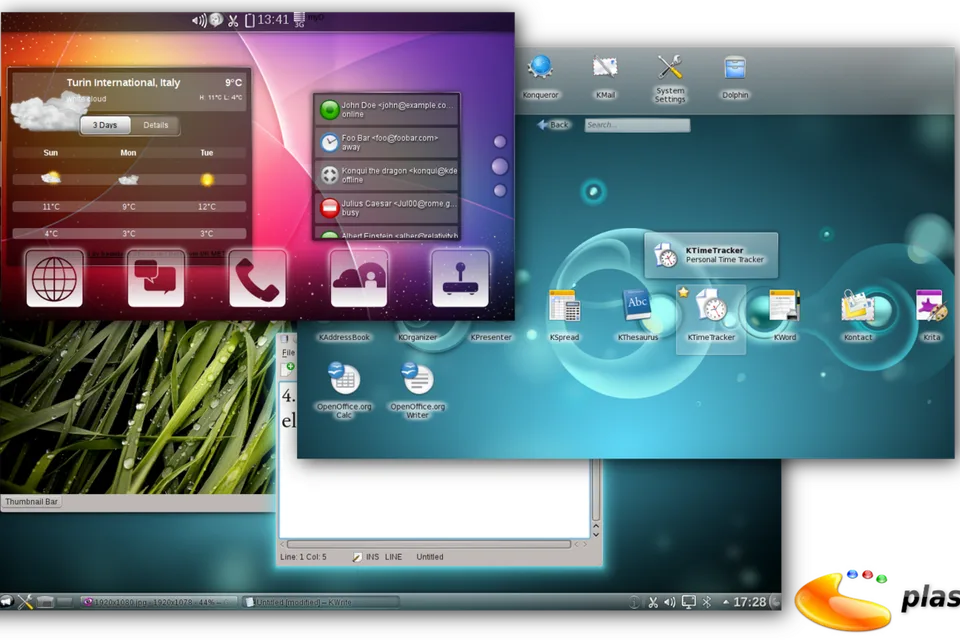Open KThesaurus Abc book icon

click(637, 305)
